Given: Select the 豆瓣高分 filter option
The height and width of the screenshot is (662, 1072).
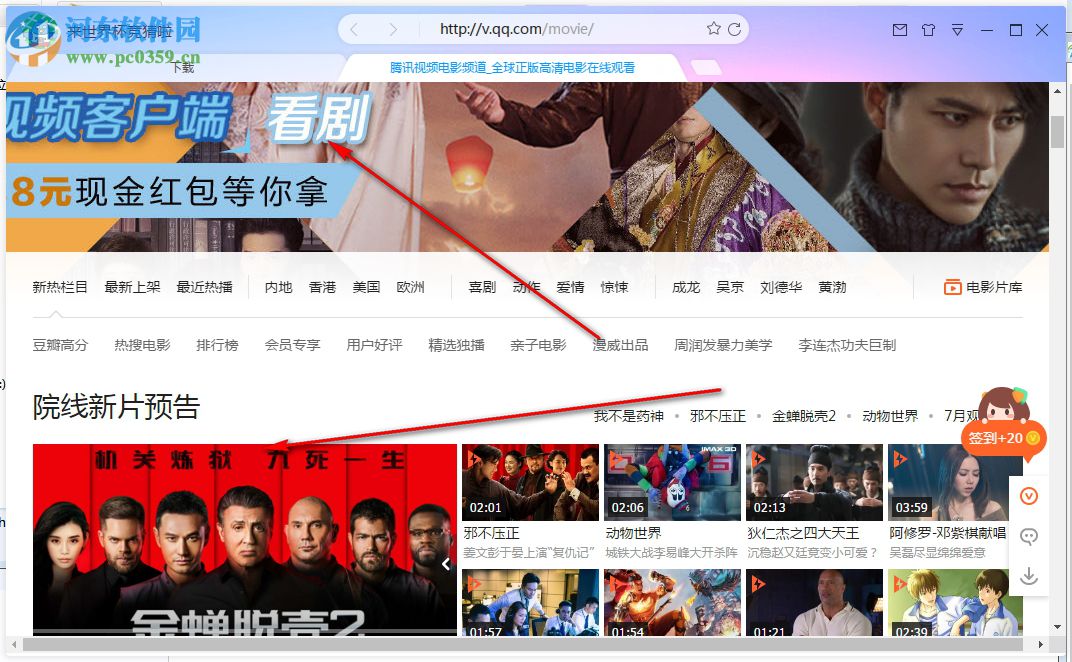Looking at the screenshot, I should pos(60,343).
